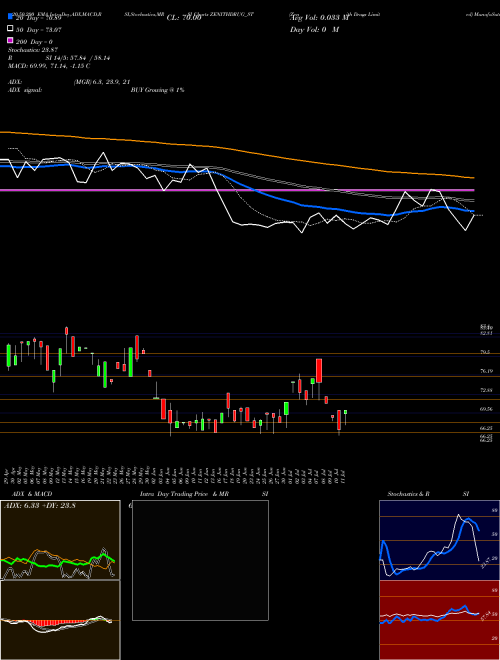This screenshot has height=660, width=500.
Task: Select the 'MACD: 69.99, 71.14, -1.15 C' line
Action: (49, 66)
